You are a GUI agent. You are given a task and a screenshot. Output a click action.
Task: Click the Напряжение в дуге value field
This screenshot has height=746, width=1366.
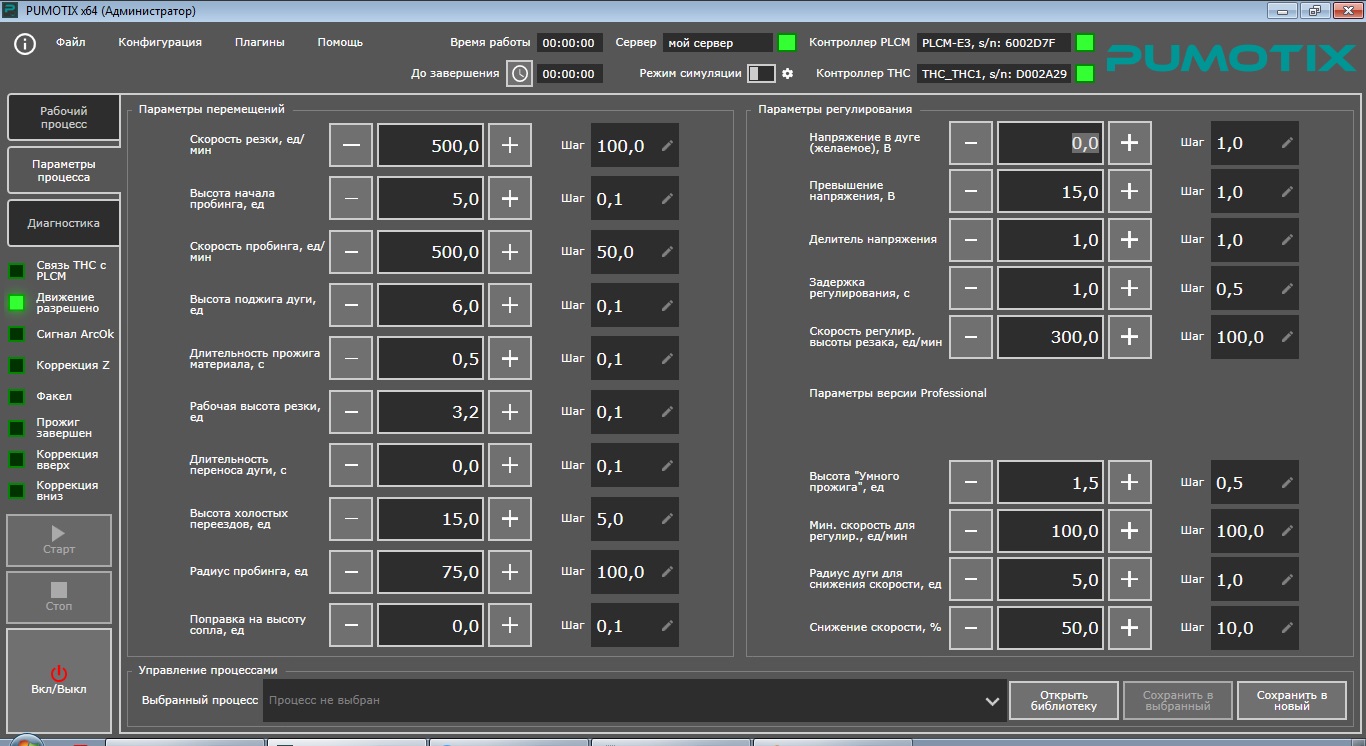tap(1050, 143)
